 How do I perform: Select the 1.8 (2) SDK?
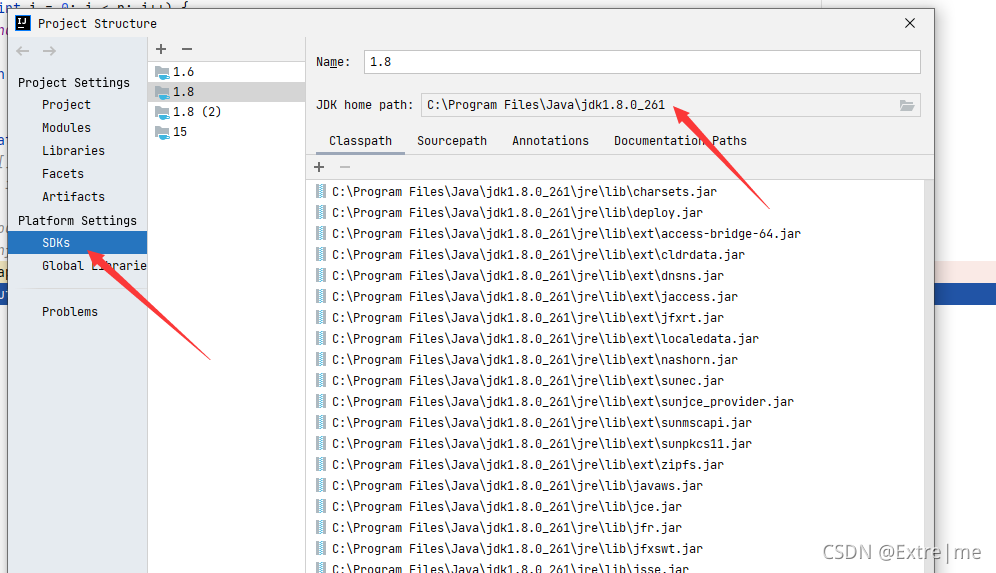tap(227, 112)
